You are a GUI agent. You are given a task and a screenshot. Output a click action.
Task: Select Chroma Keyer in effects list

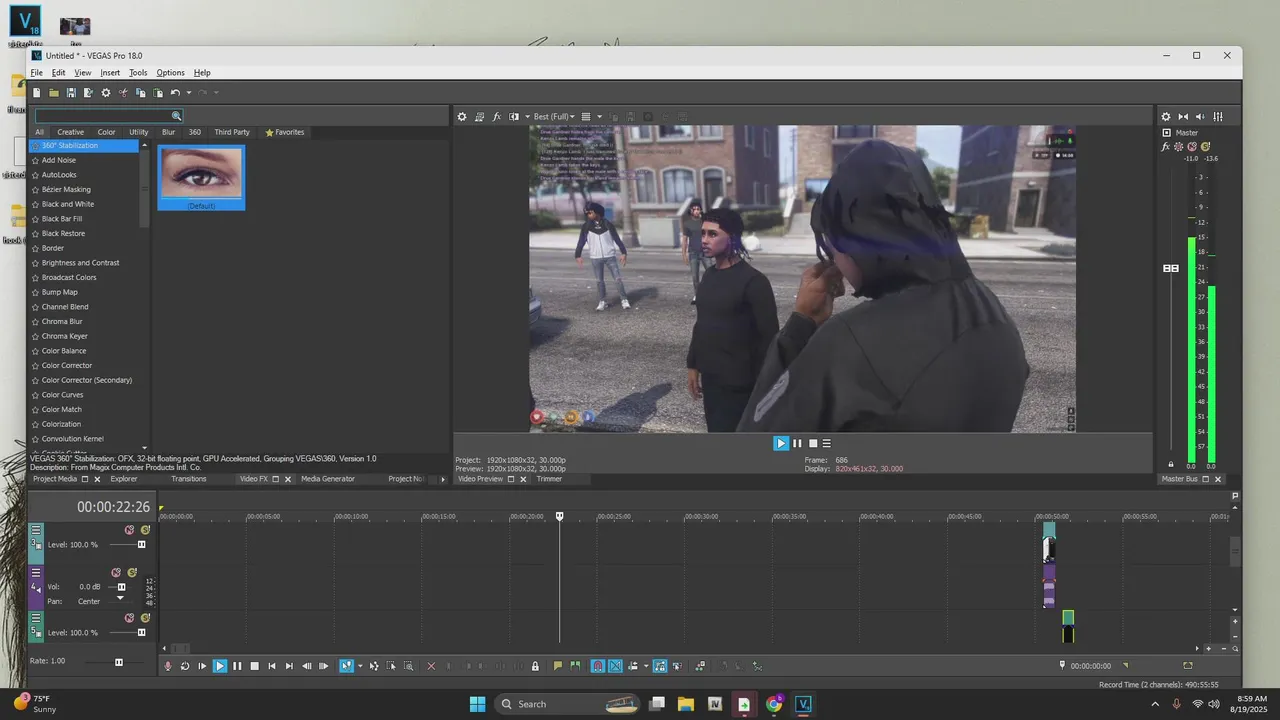[65, 336]
